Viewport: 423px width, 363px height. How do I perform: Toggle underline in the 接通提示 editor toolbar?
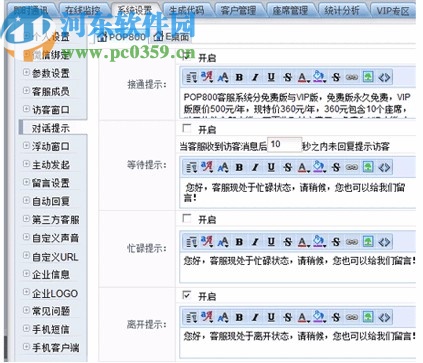coord(271,77)
